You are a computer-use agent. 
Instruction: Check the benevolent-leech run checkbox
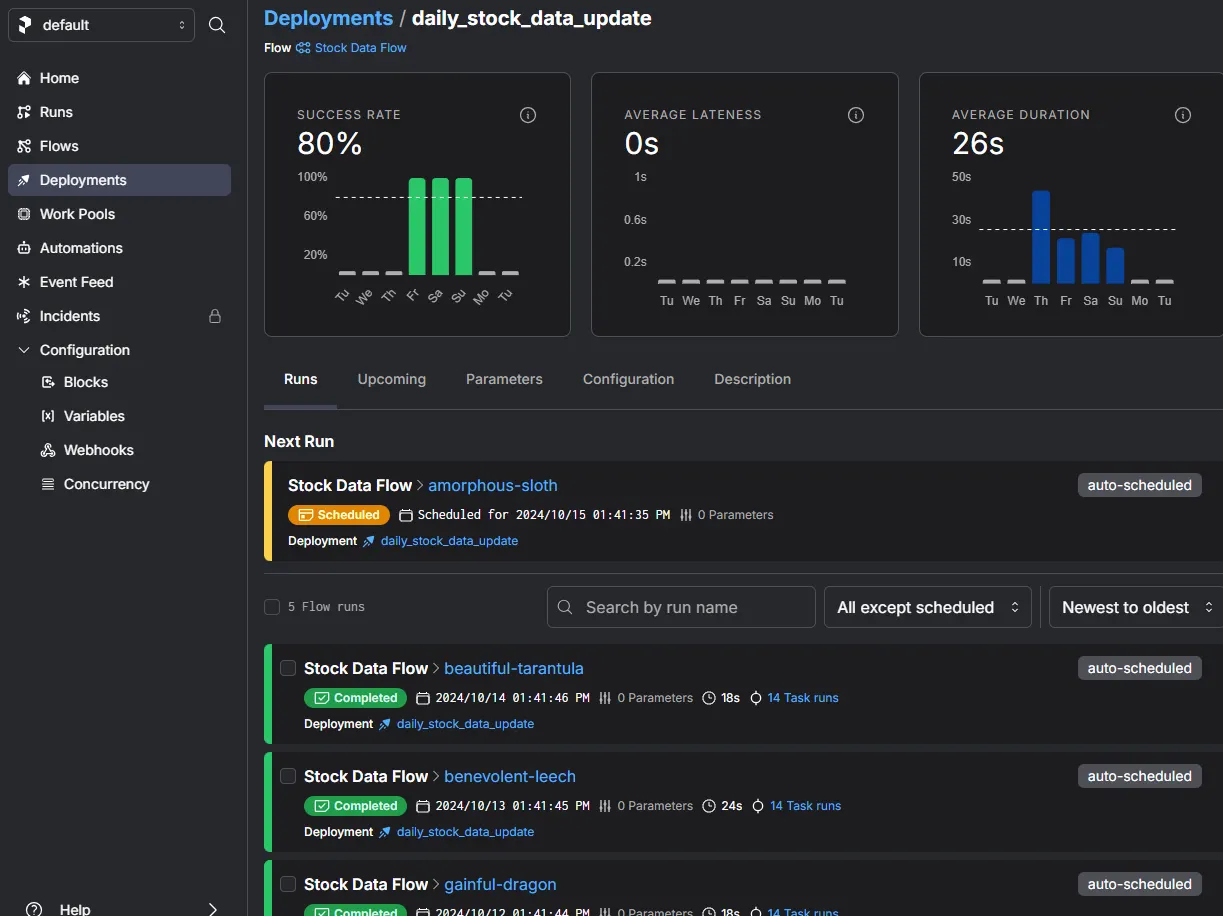click(288, 776)
